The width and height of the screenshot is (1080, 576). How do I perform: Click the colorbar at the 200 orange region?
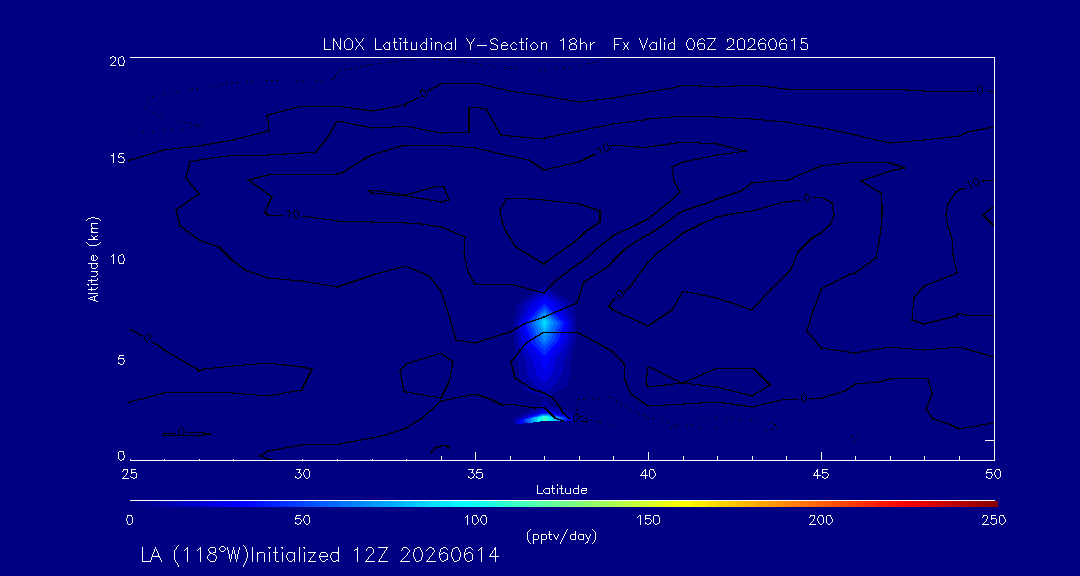tap(822, 503)
